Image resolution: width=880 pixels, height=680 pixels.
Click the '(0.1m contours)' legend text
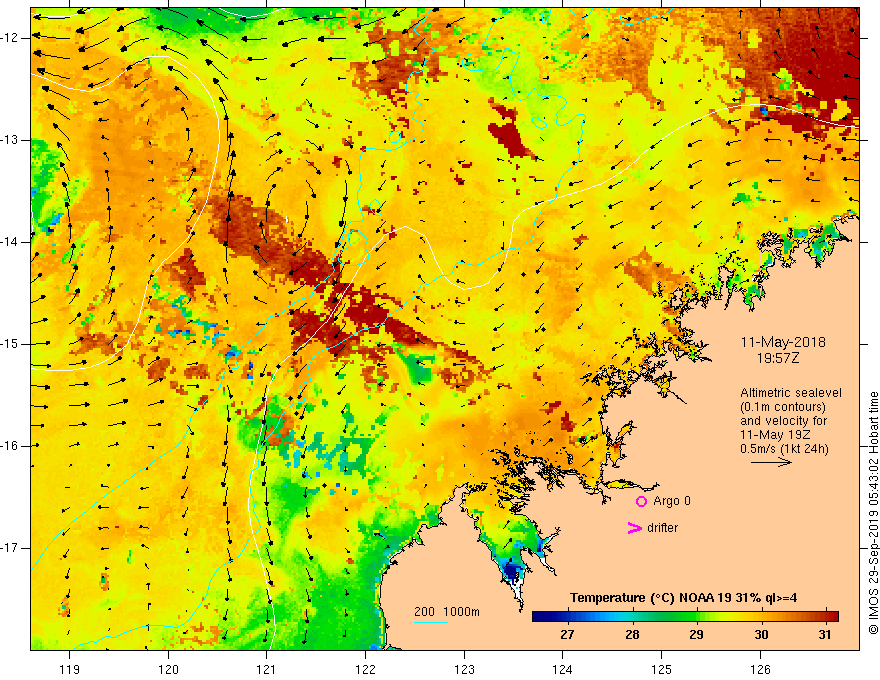click(x=782, y=407)
